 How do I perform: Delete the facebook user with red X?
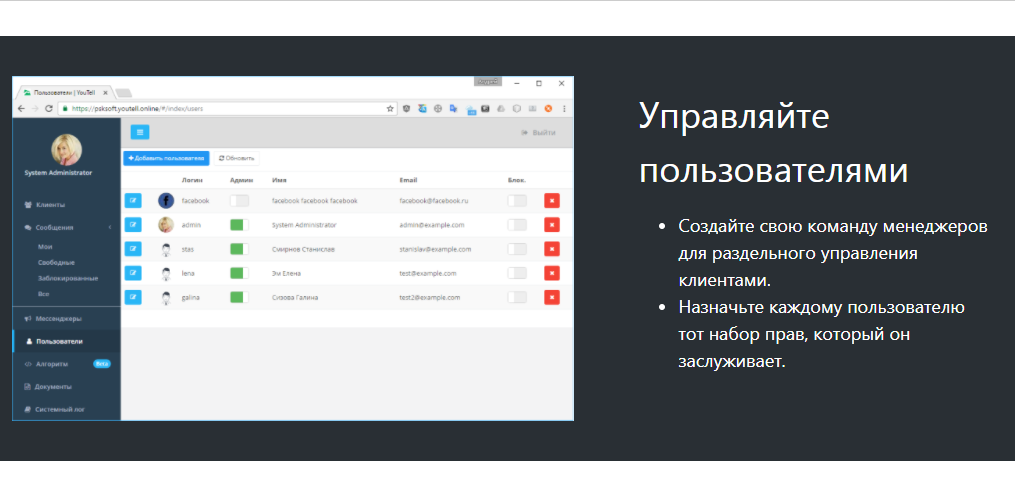pos(552,201)
